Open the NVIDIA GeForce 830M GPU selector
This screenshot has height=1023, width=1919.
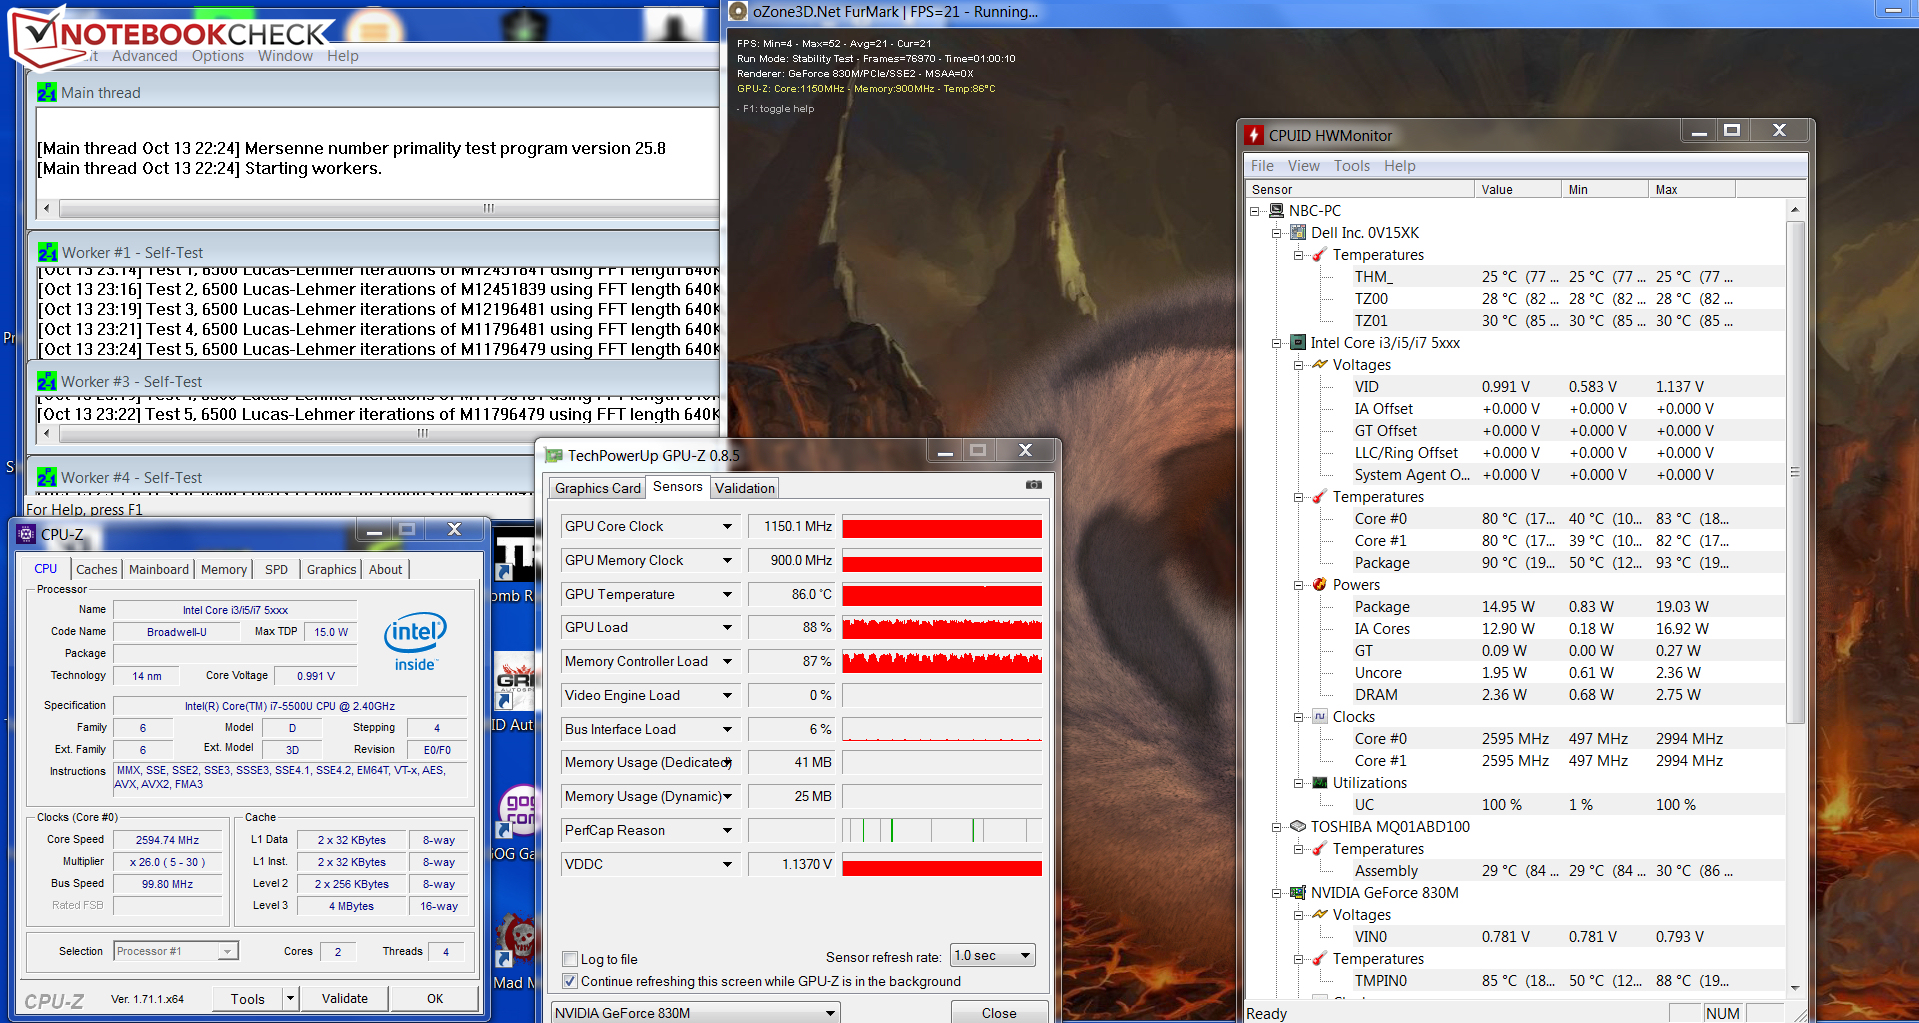coord(696,1012)
